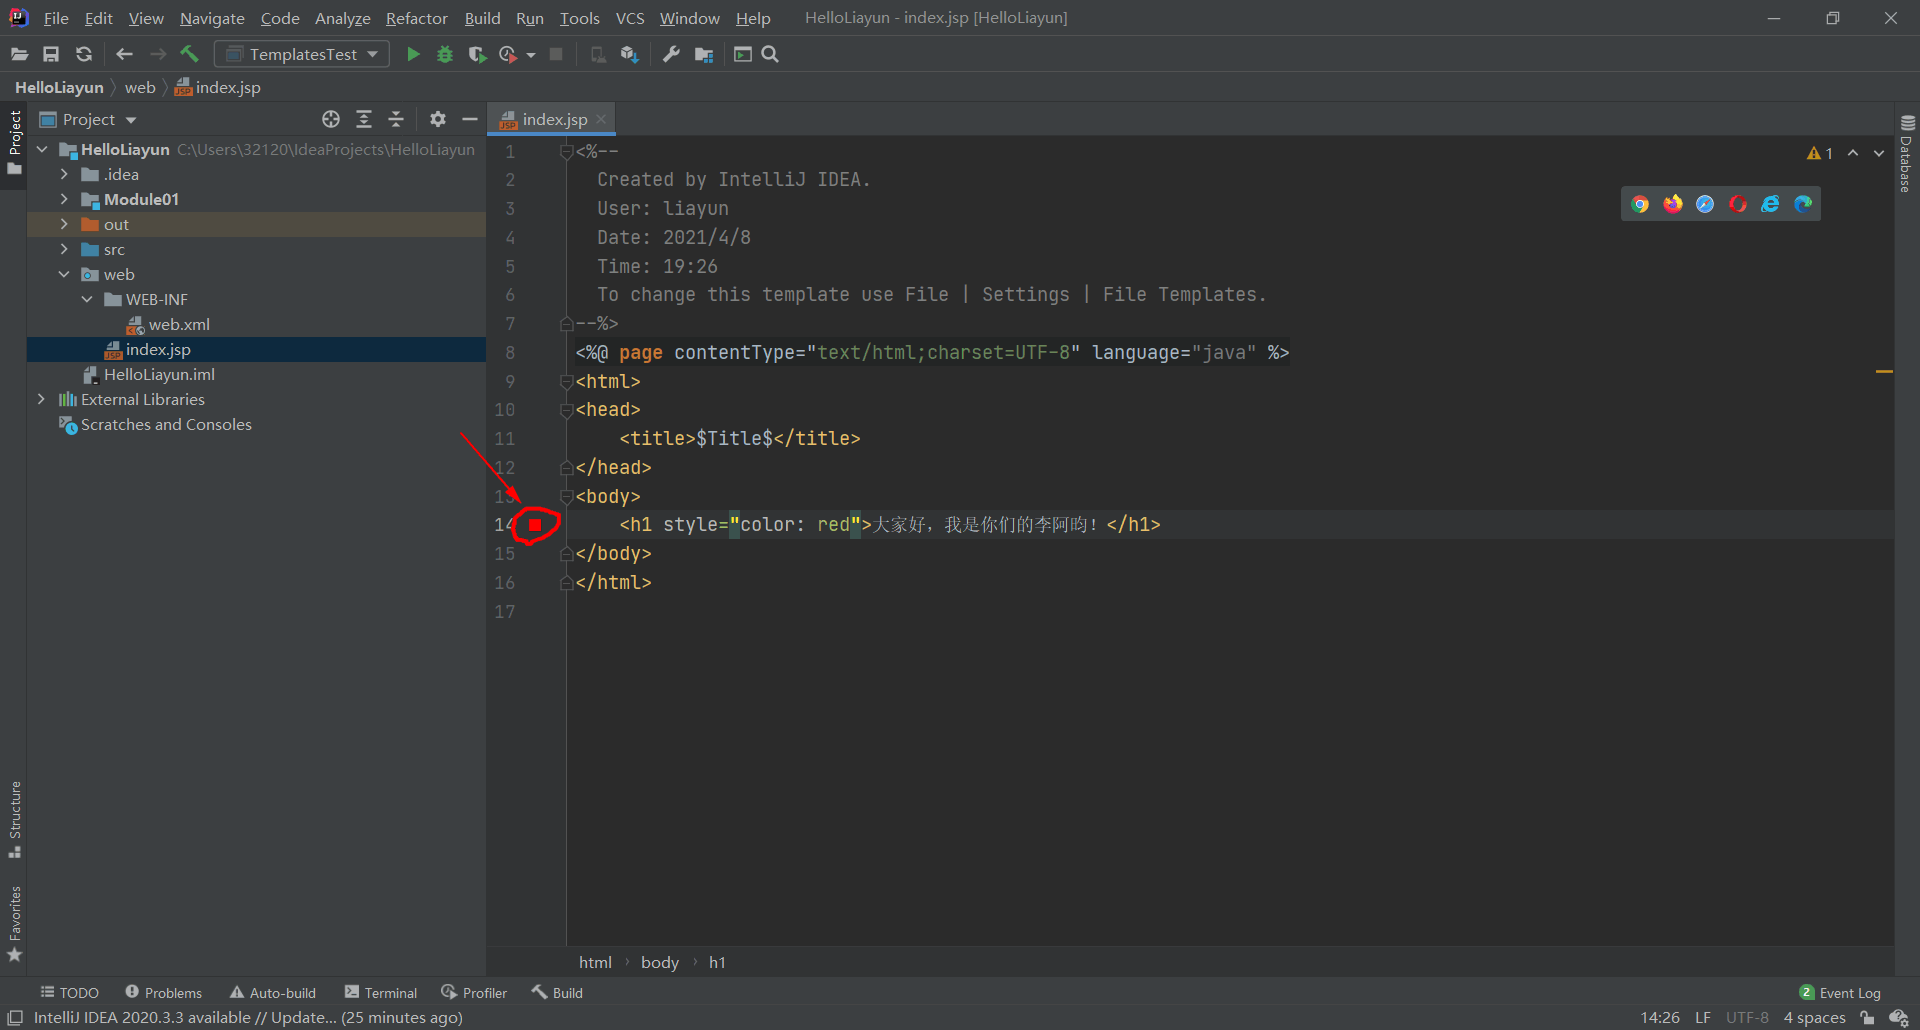Run with coverage icon
The width and height of the screenshot is (1920, 1030).
(x=477, y=54)
